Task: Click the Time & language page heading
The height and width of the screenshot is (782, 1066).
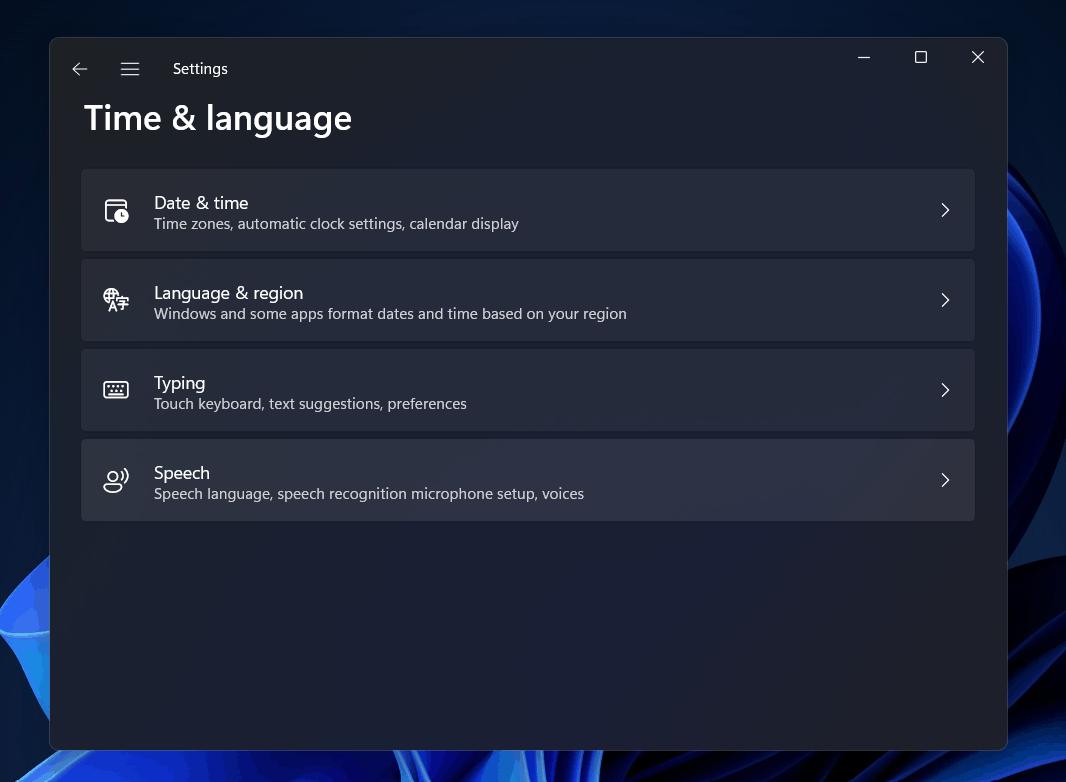Action: tap(218, 118)
